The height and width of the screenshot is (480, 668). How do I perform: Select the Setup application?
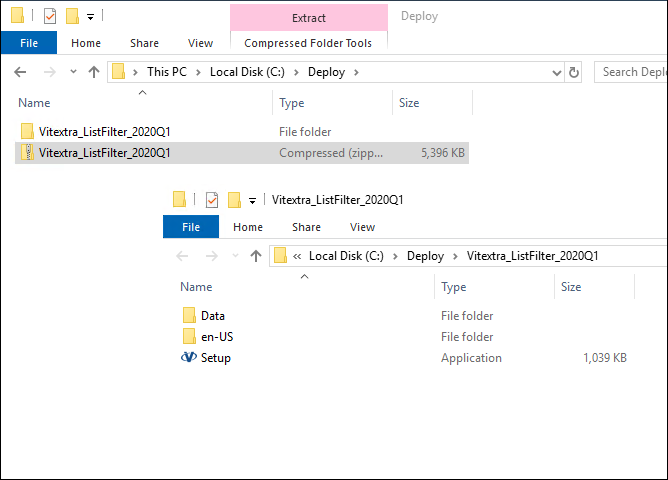pos(216,358)
